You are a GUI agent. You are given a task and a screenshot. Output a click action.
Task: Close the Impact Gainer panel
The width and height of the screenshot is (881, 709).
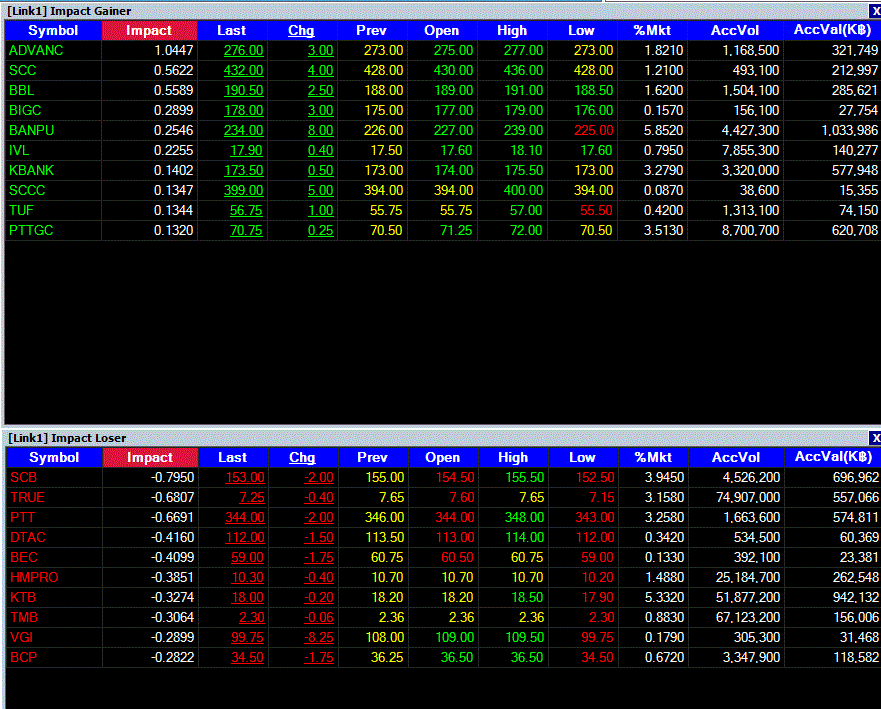[875, 11]
